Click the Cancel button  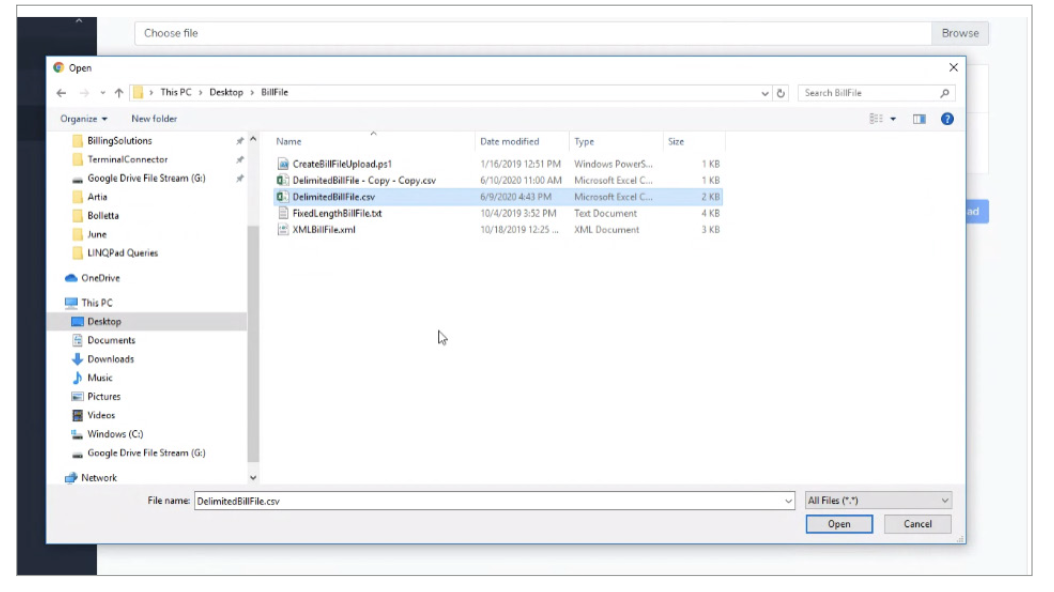point(917,524)
